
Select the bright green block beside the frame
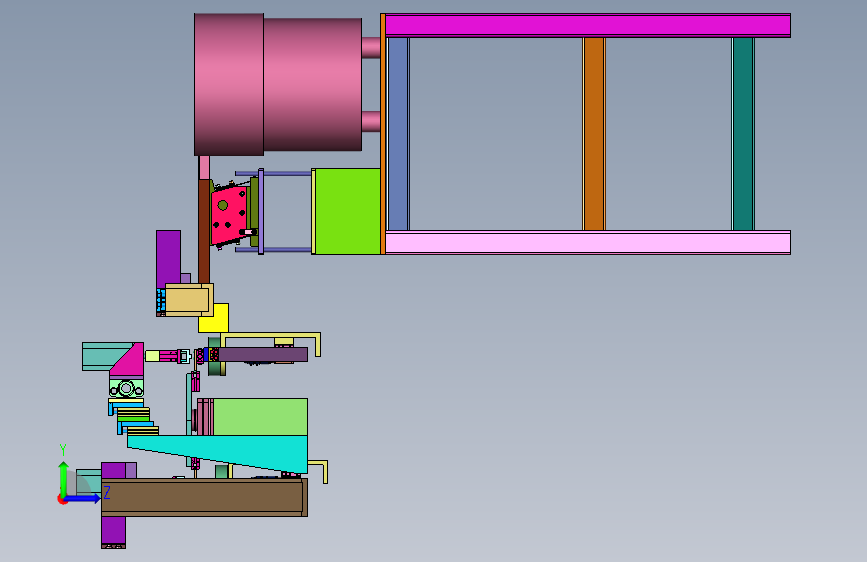click(x=348, y=211)
